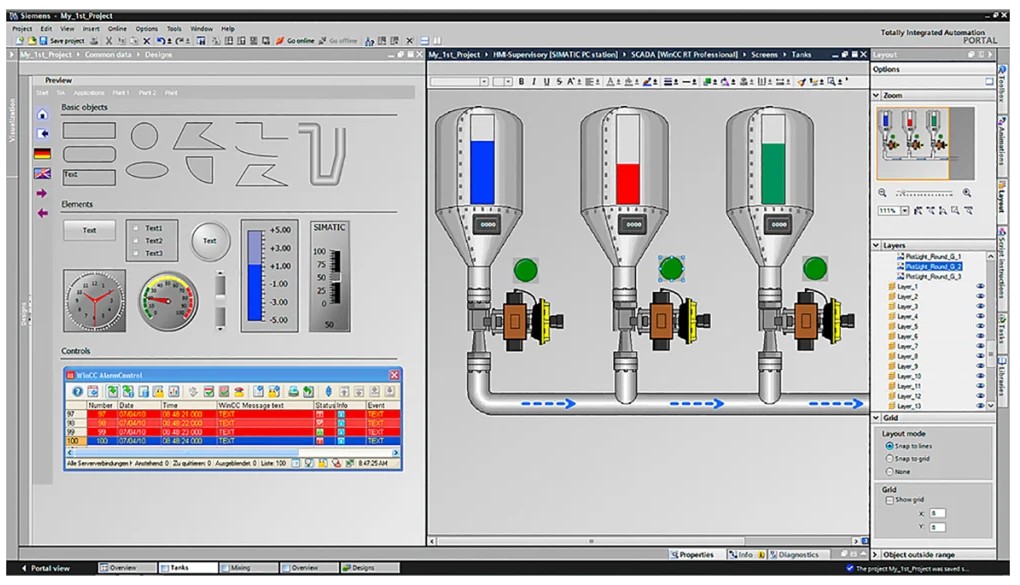
Task: Collapse the Layers panel section
Action: (875, 245)
